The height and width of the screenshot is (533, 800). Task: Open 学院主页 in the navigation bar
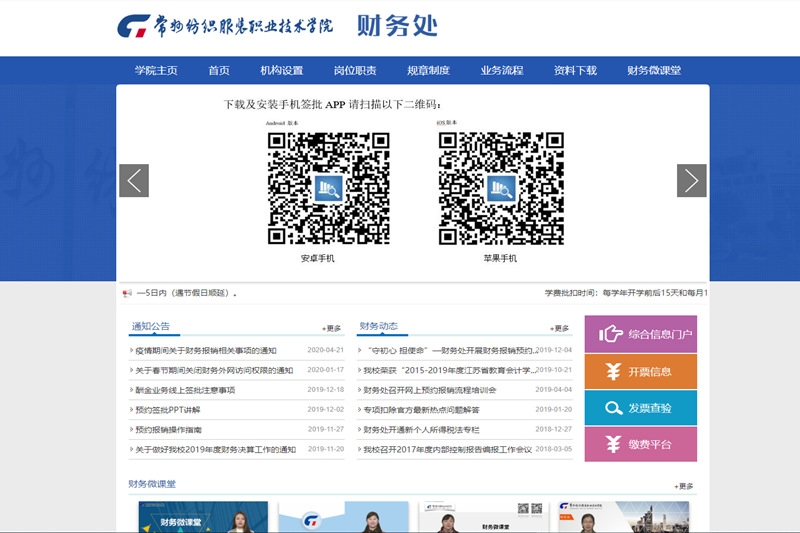pos(156,70)
